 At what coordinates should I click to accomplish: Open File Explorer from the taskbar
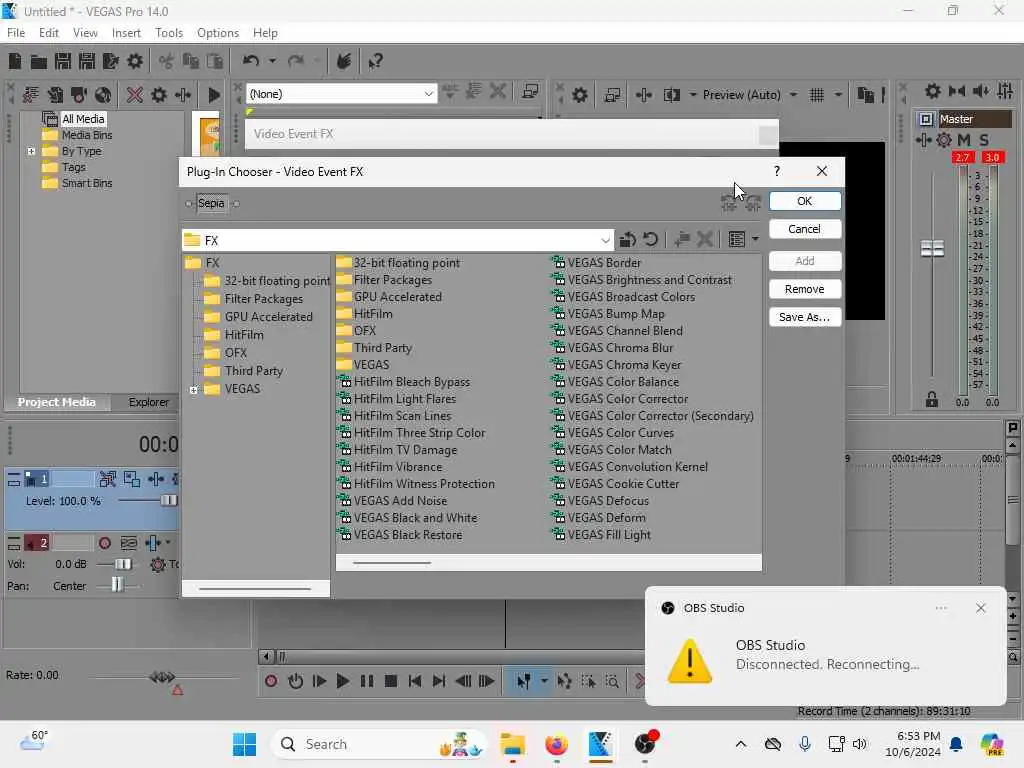click(513, 744)
